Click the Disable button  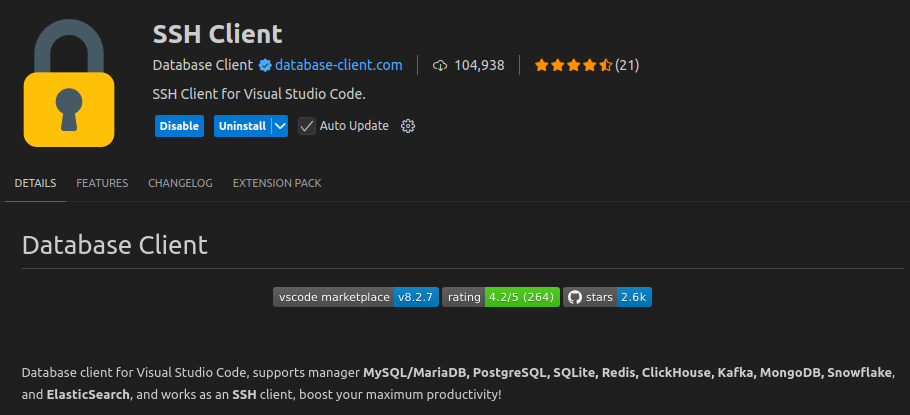click(x=179, y=126)
